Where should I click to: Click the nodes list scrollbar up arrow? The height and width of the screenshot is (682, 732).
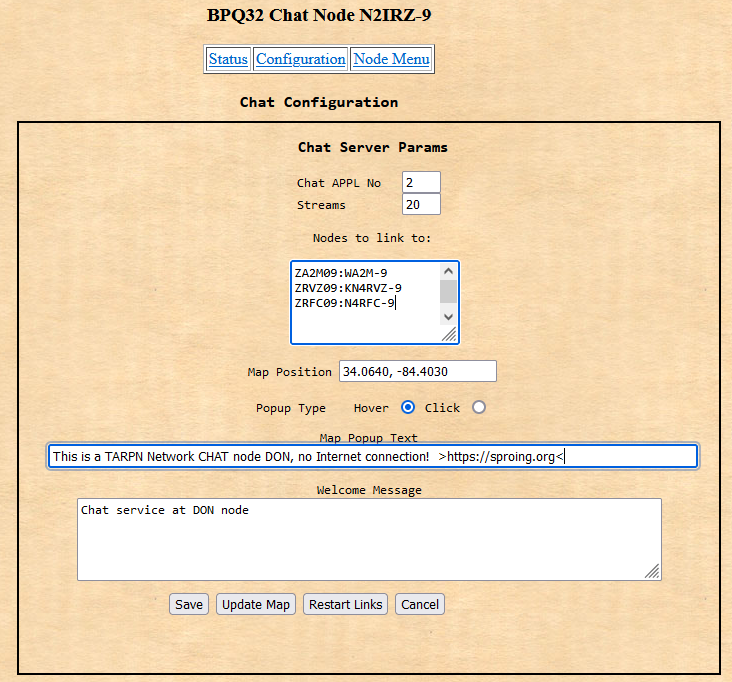click(449, 271)
